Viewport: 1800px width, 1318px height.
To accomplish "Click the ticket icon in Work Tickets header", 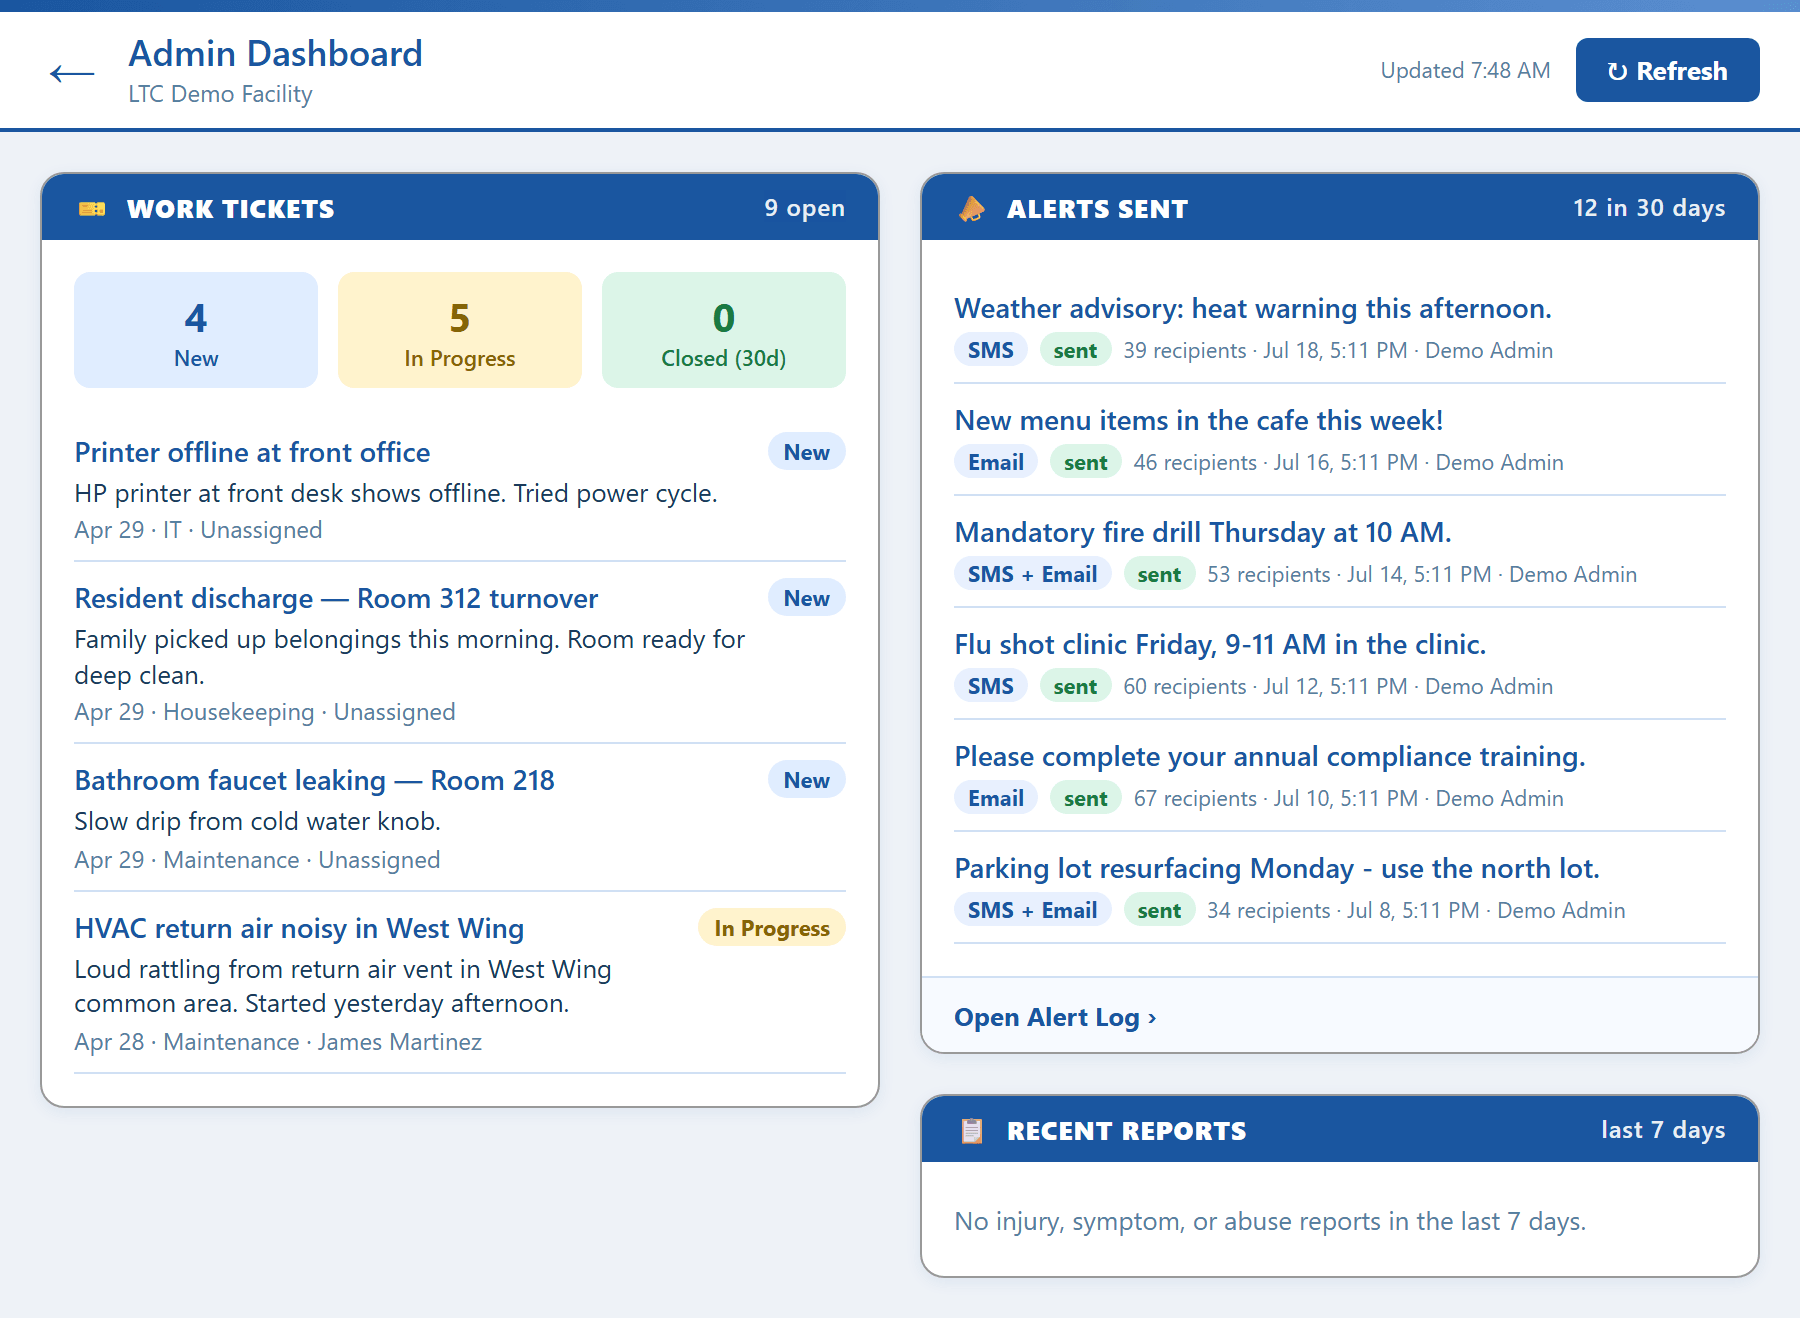I will (x=92, y=209).
